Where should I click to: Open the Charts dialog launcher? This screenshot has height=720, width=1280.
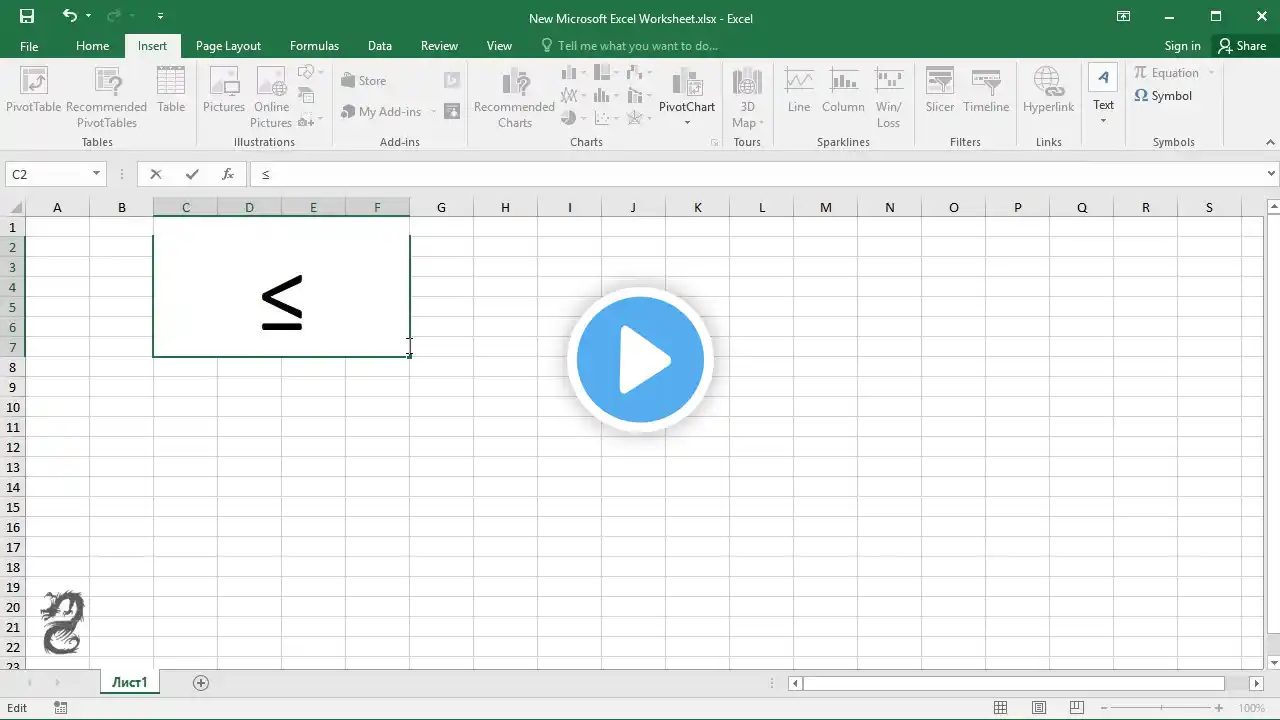(x=715, y=143)
